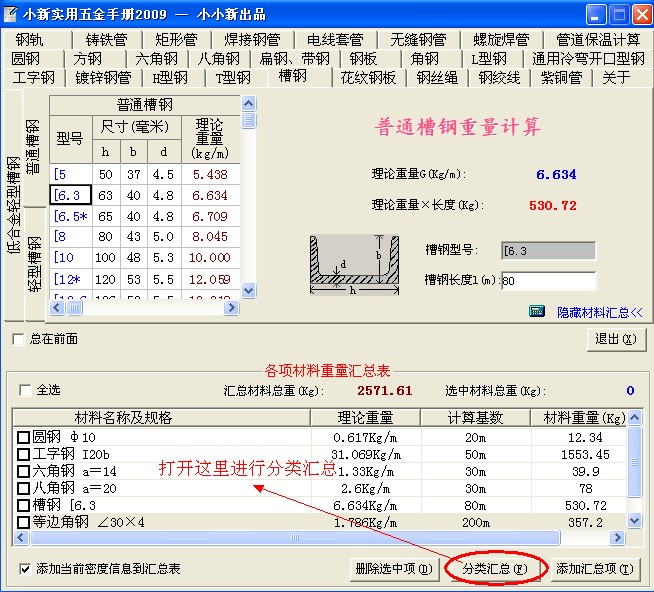This screenshot has height=592, width=654.
Task: Select the 普通槽钢 vertical tab
Action: tap(33, 146)
